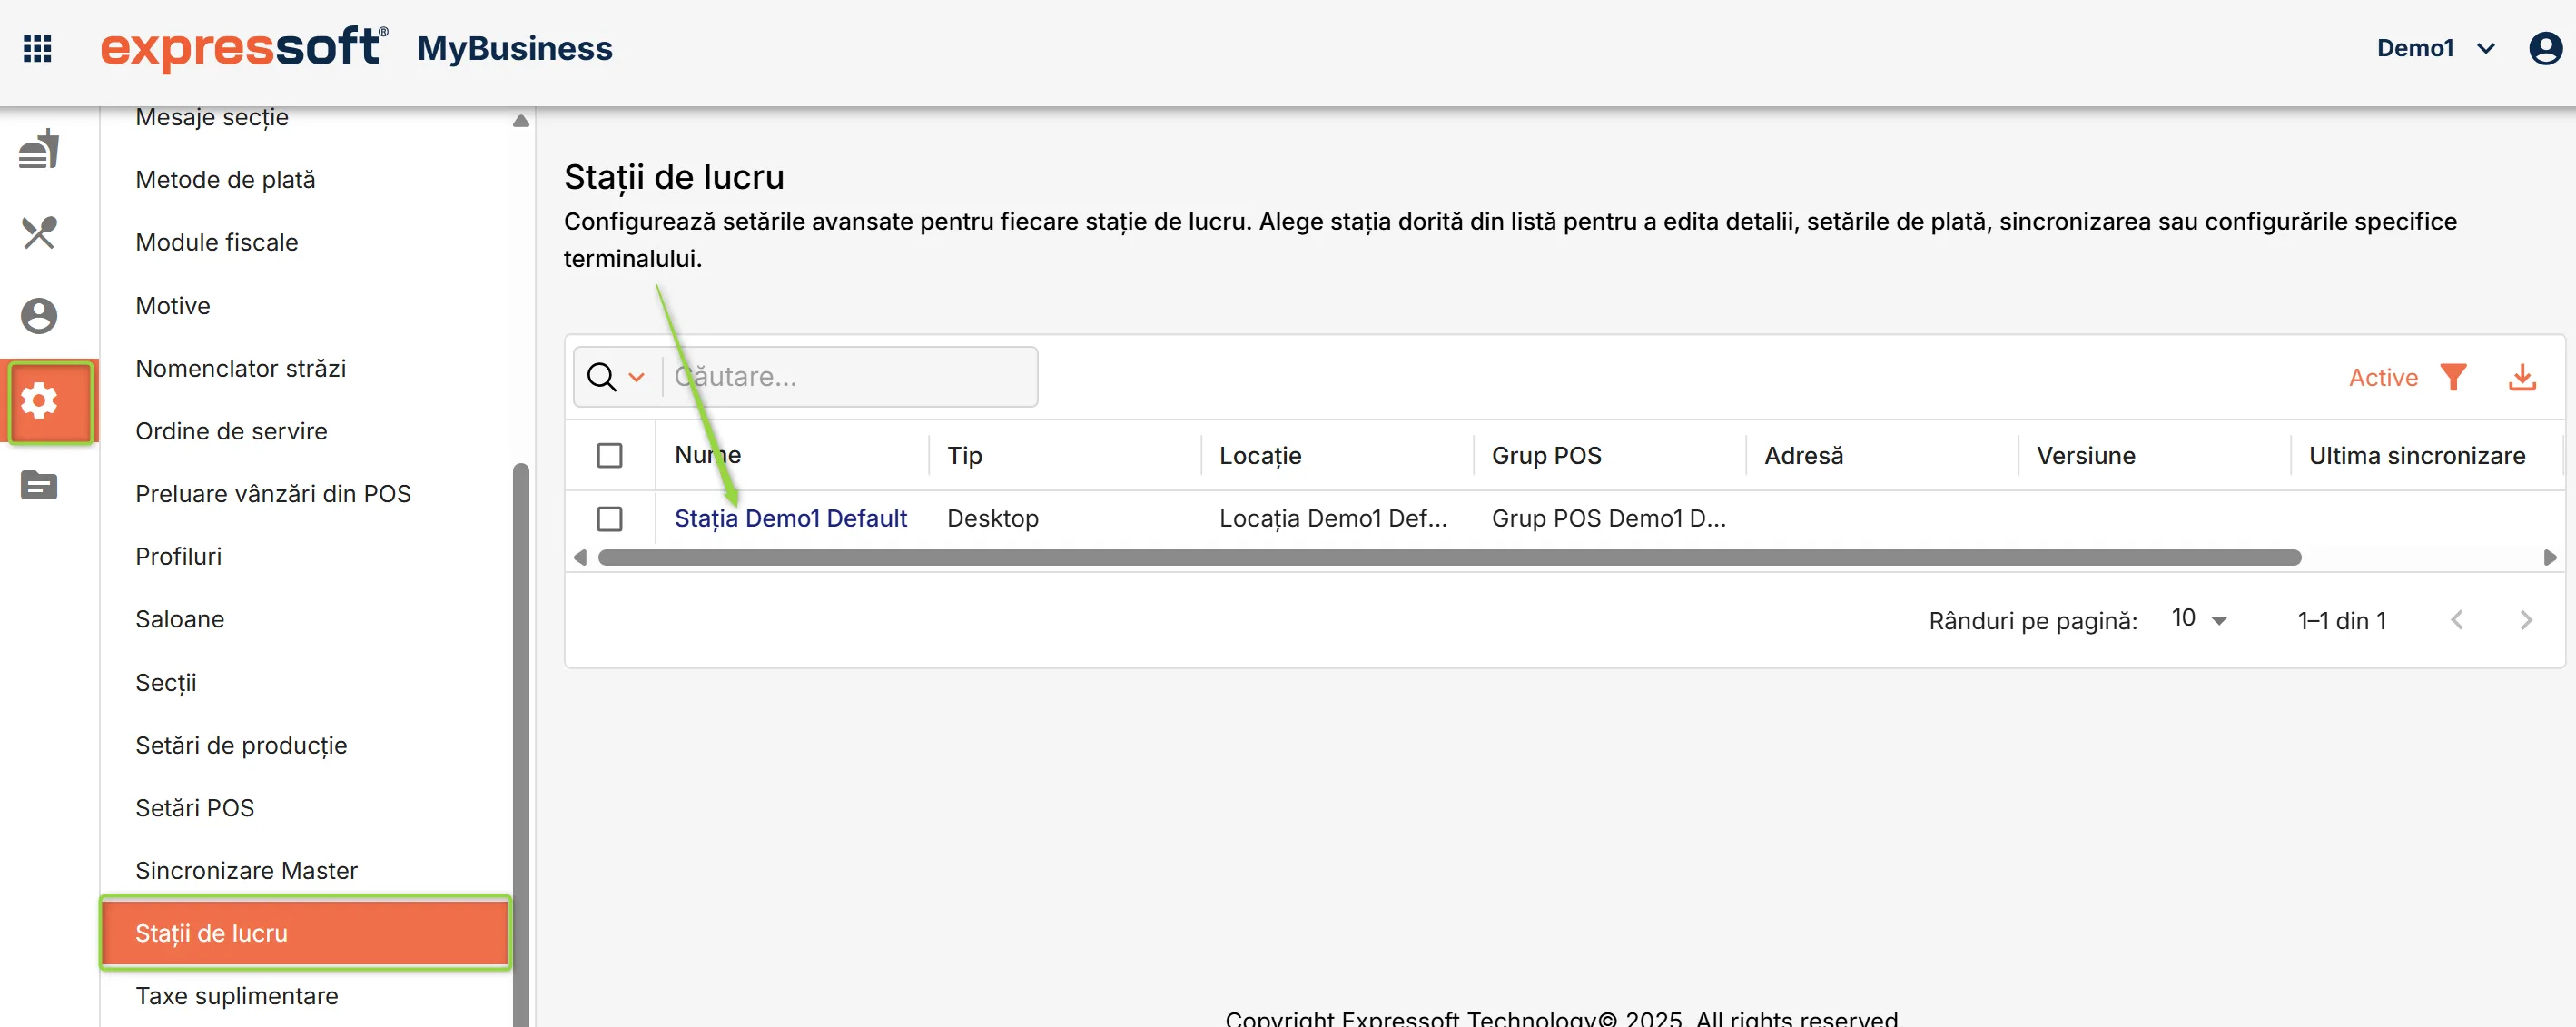2576x1027 pixels.
Task: Click the orange filter funnel icon
Action: (x=2453, y=377)
